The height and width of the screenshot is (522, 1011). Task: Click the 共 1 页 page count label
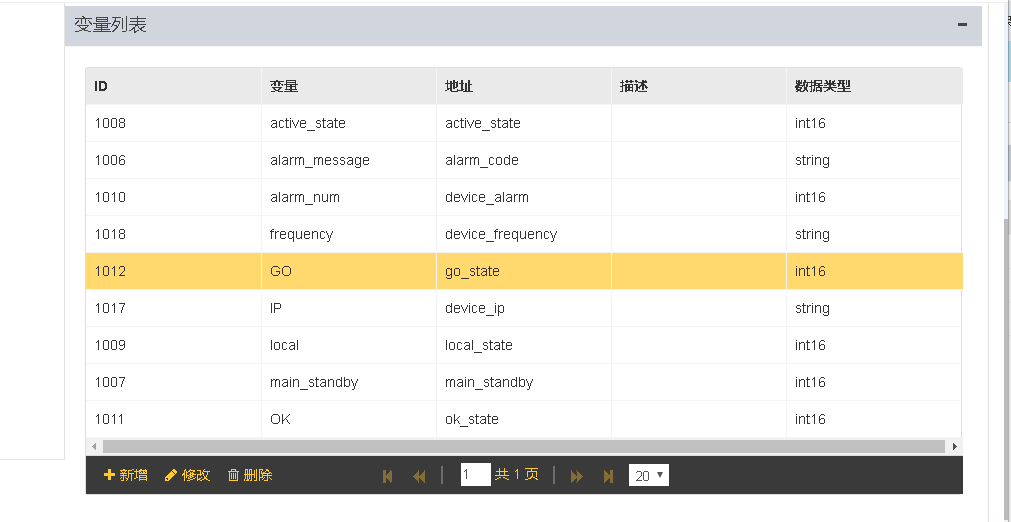click(516, 475)
